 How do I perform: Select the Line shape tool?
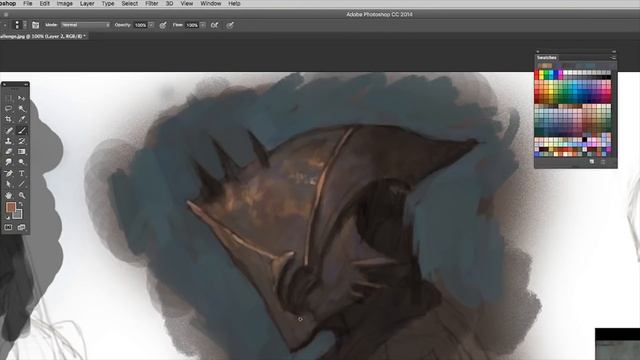[22, 184]
